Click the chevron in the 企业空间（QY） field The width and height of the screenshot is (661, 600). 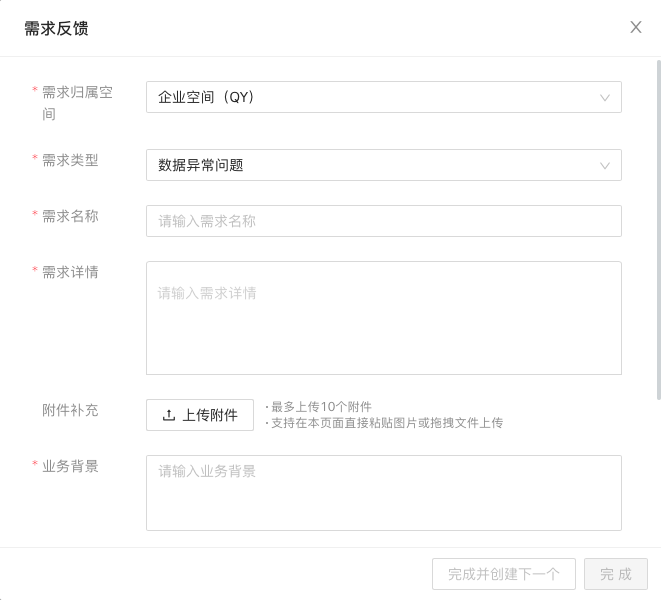[x=605, y=98]
